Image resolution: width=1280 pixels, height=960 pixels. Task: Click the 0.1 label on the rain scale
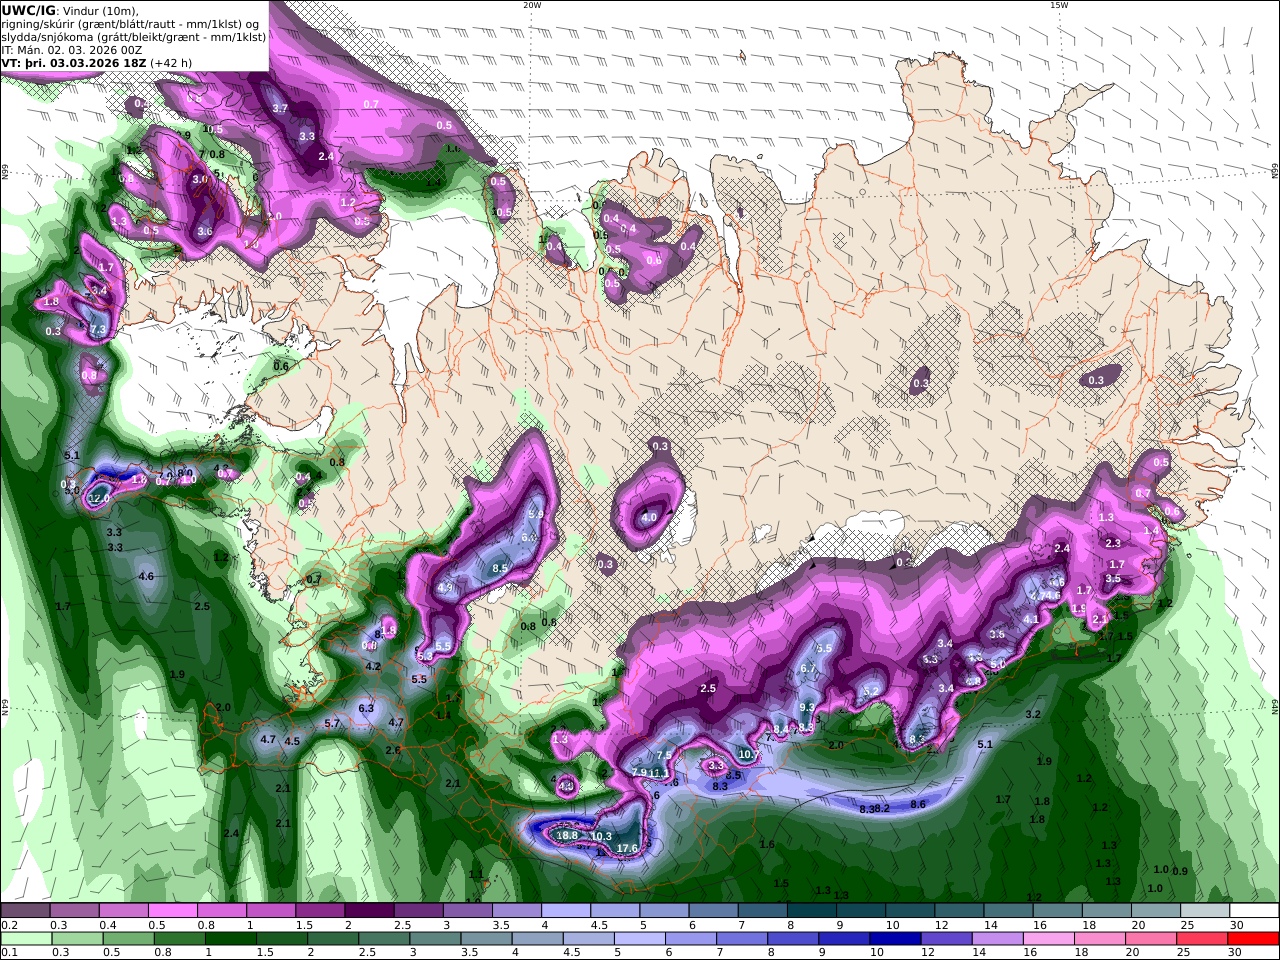[10, 953]
